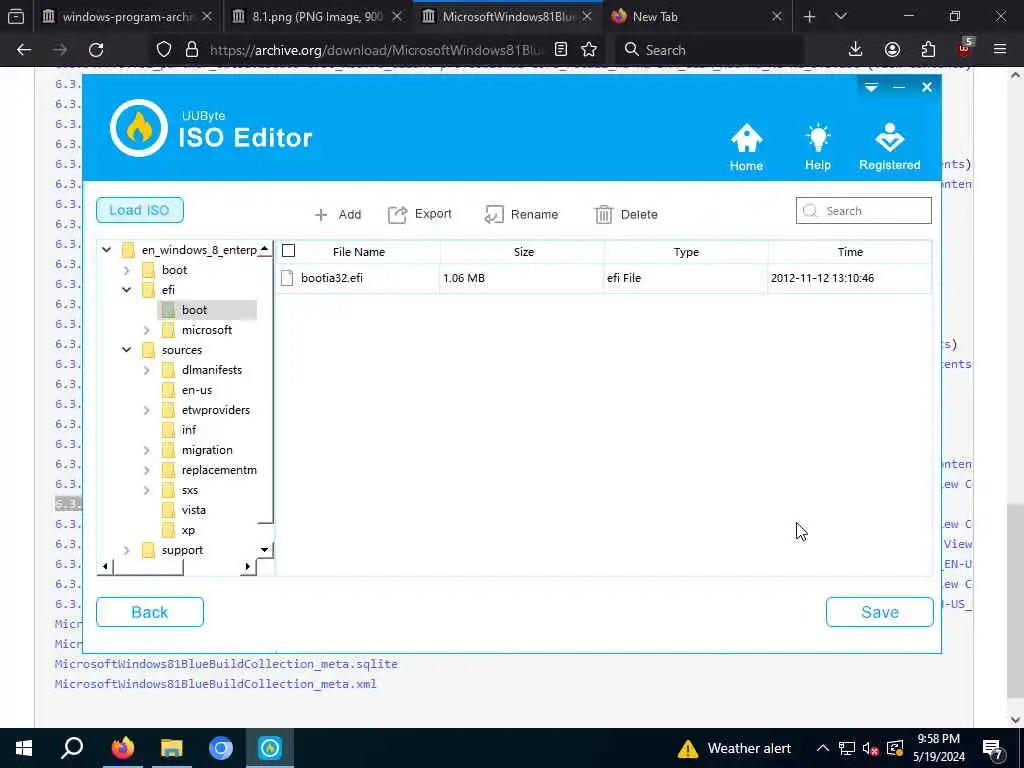Select the etwproviders tree item
Screen dimensions: 1024x768
(216, 410)
